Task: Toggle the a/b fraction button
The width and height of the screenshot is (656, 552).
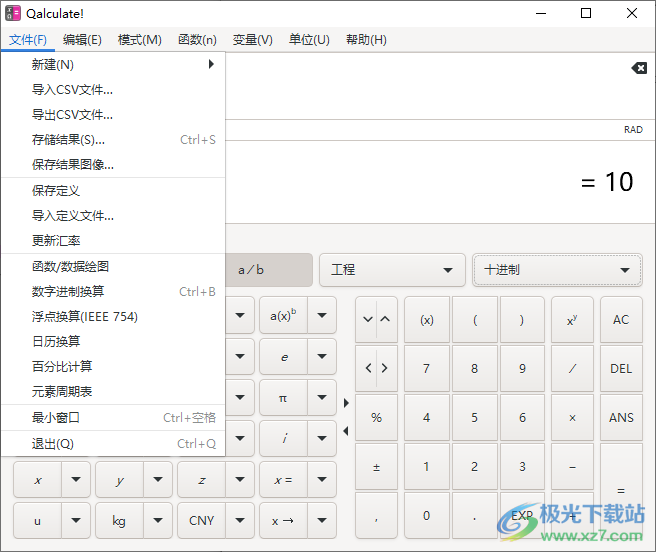Action: (269, 270)
